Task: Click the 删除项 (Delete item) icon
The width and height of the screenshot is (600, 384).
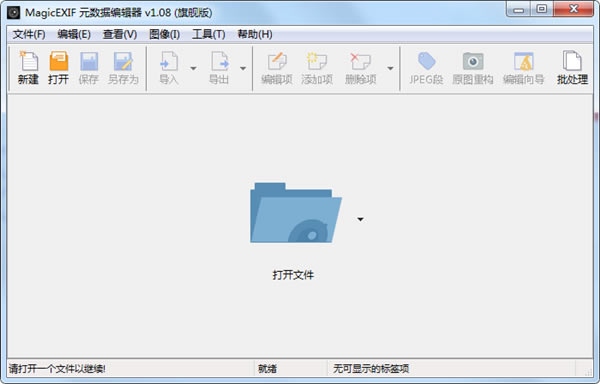Action: click(360, 68)
